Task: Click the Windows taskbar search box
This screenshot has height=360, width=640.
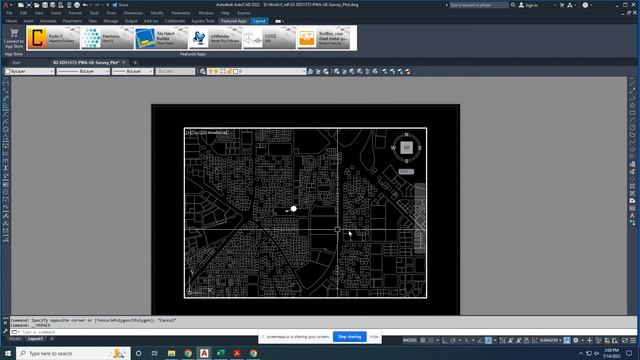Action: pyautogui.click(x=73, y=353)
